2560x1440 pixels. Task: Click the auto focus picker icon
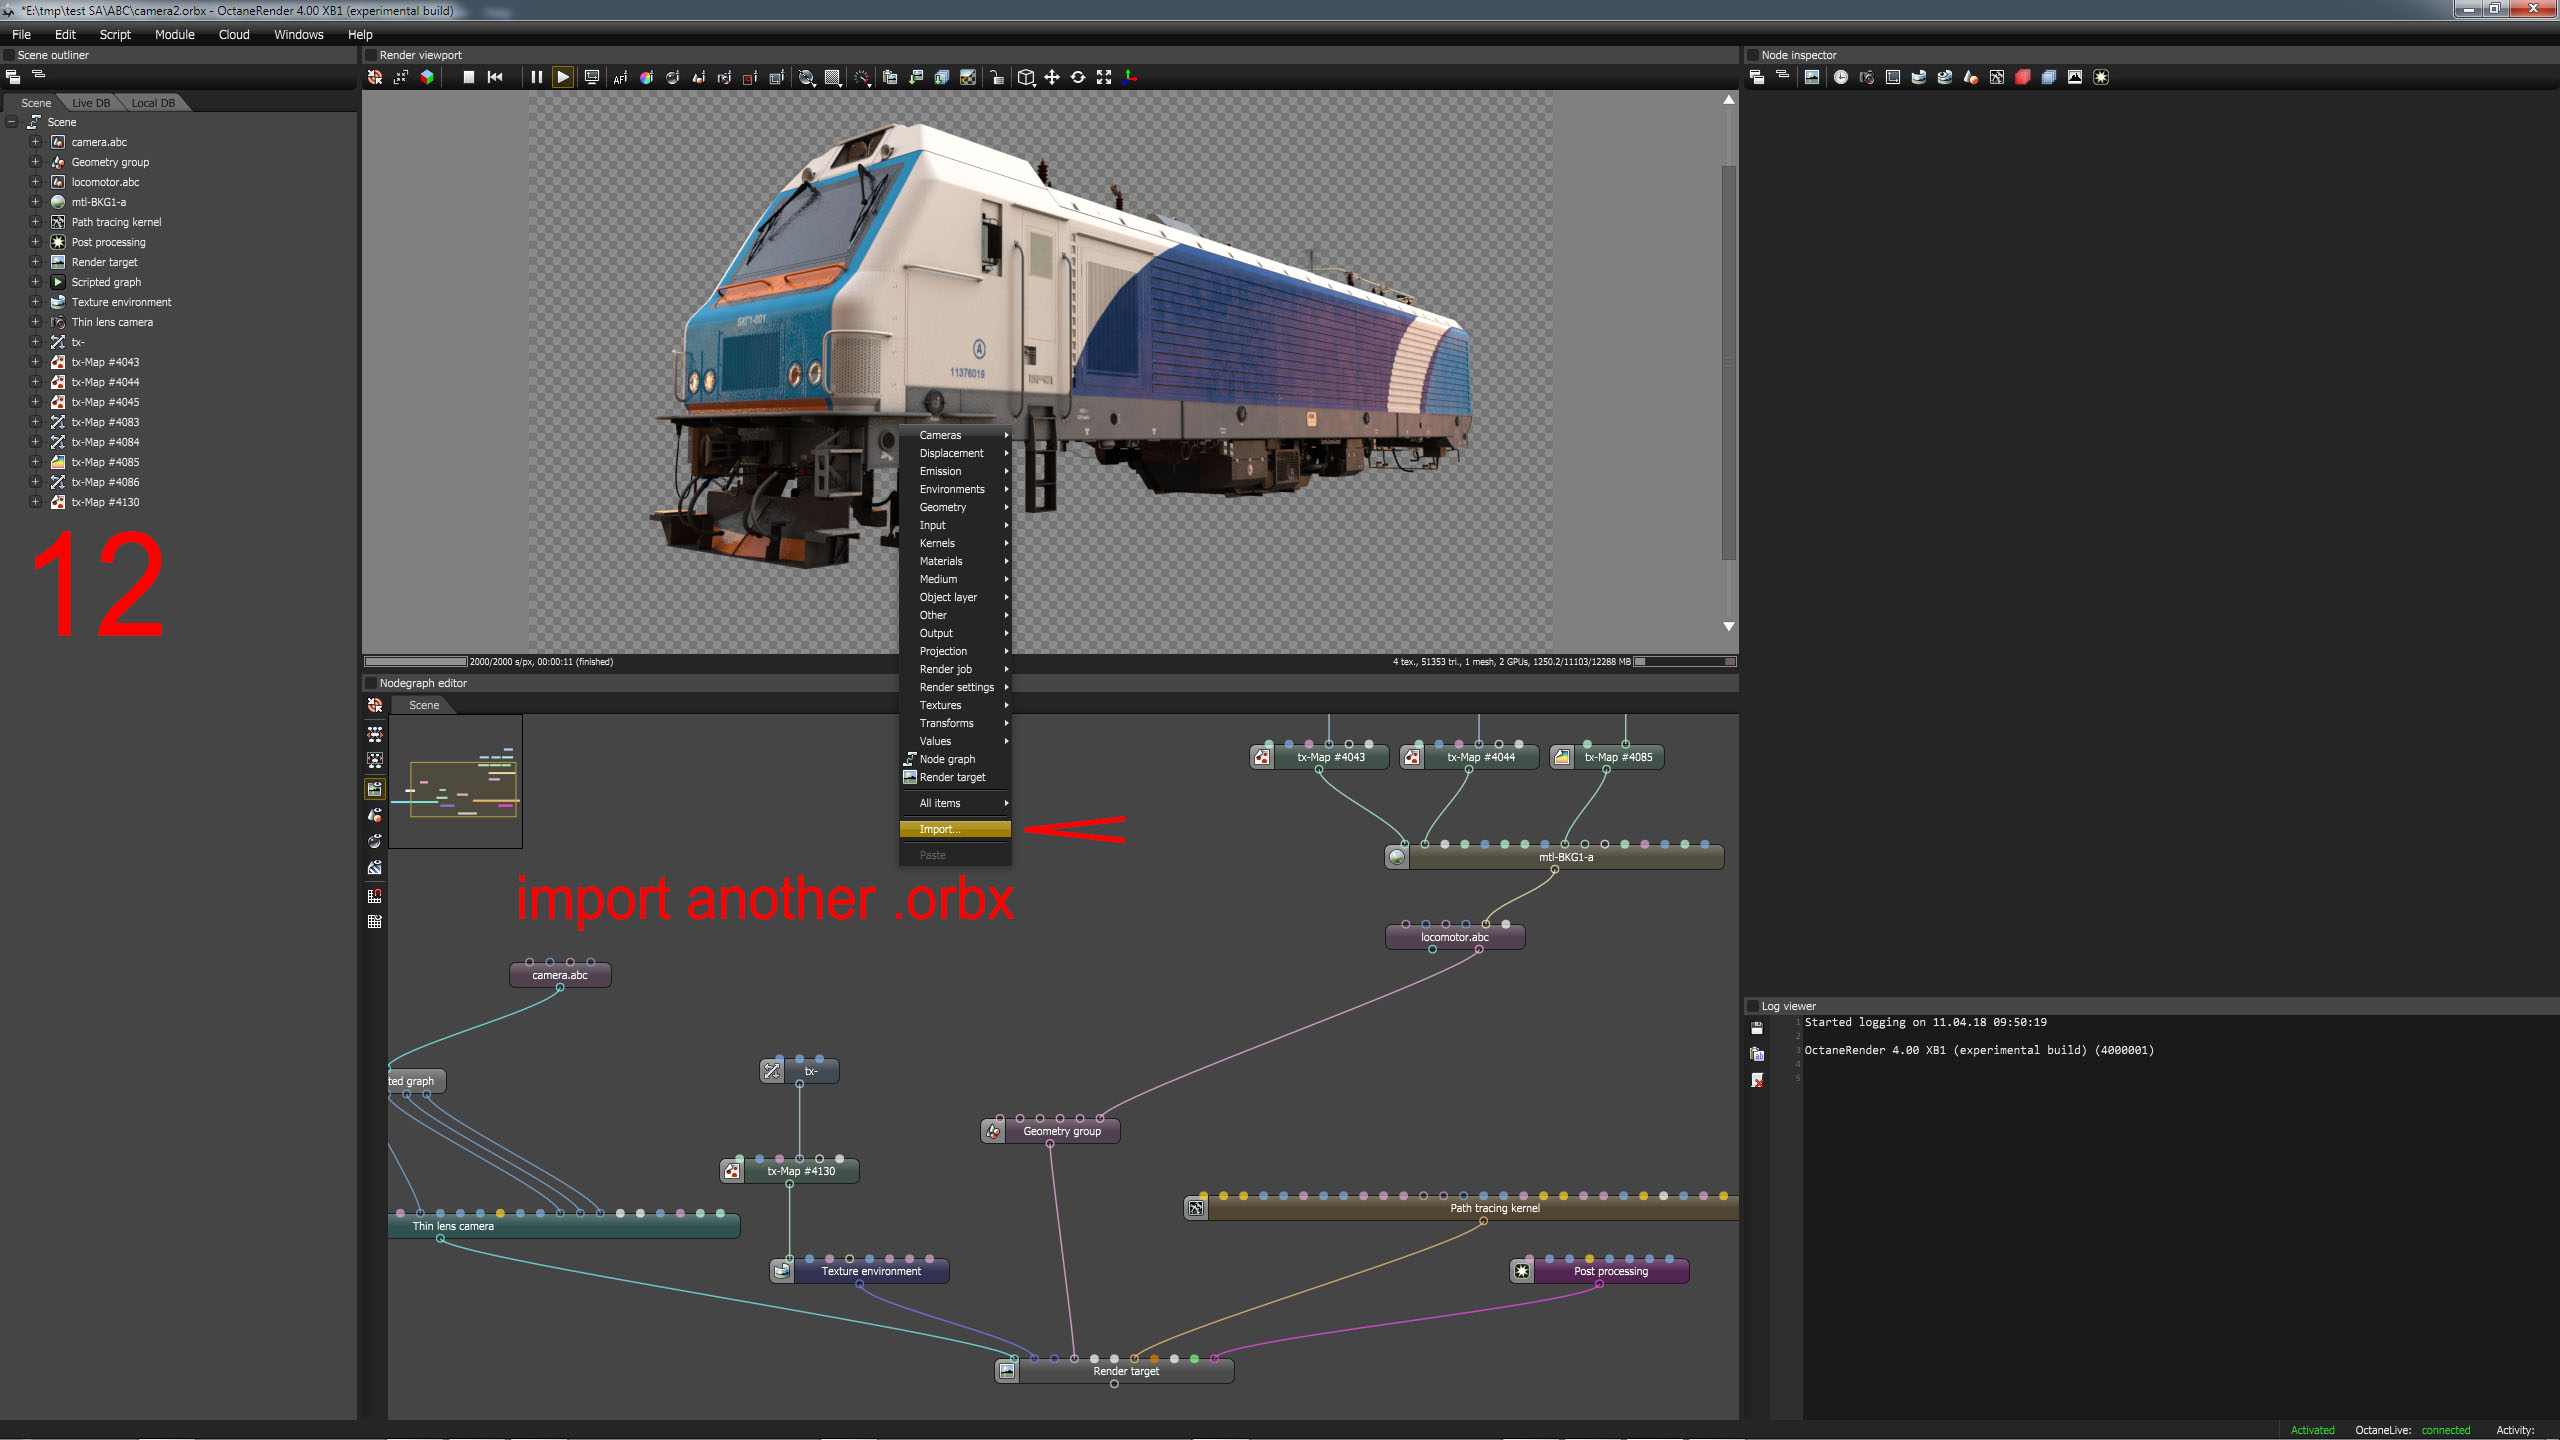point(620,77)
